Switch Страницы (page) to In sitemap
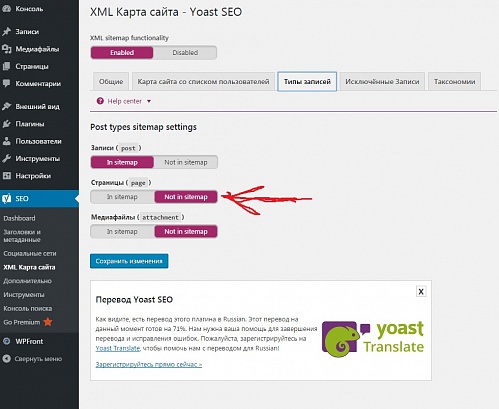 [x=122, y=197]
